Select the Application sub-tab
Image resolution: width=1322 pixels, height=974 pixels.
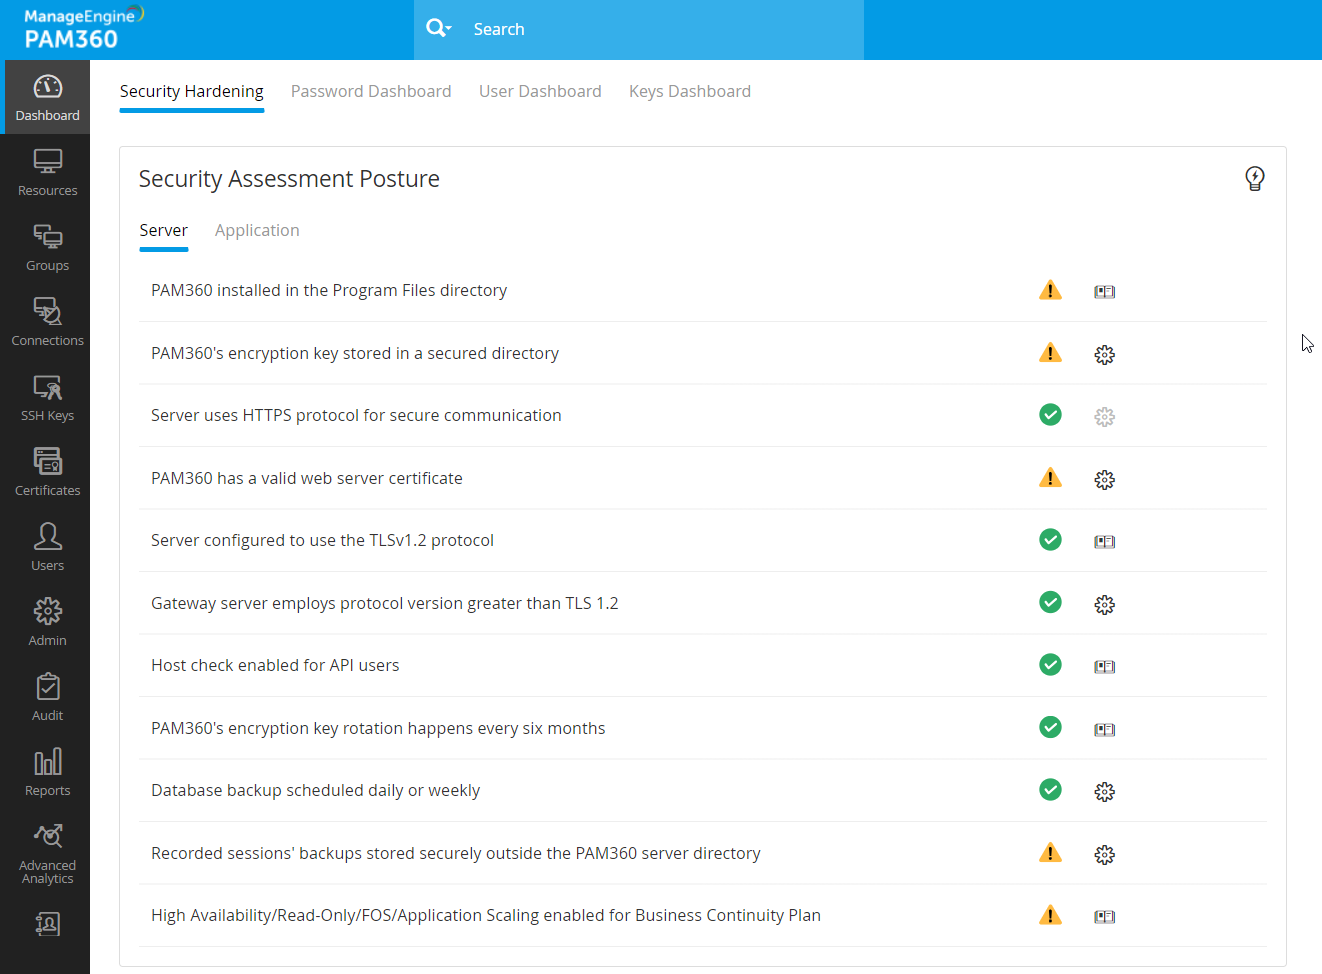click(x=257, y=230)
